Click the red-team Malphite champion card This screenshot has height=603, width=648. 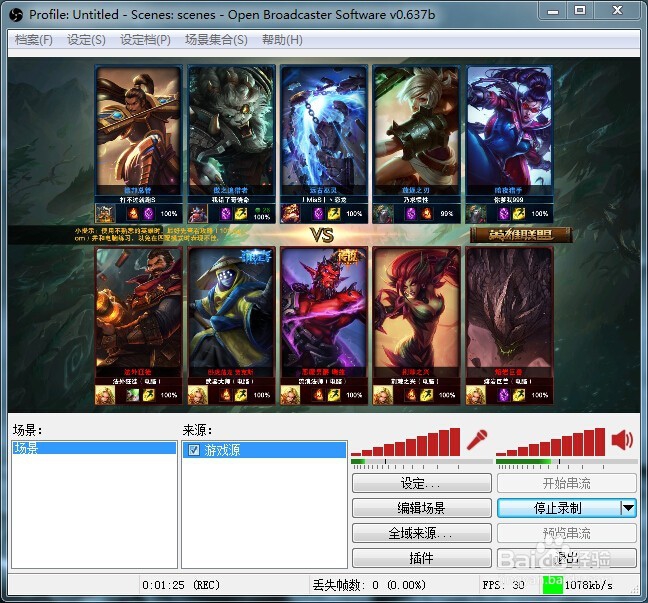tap(509, 326)
